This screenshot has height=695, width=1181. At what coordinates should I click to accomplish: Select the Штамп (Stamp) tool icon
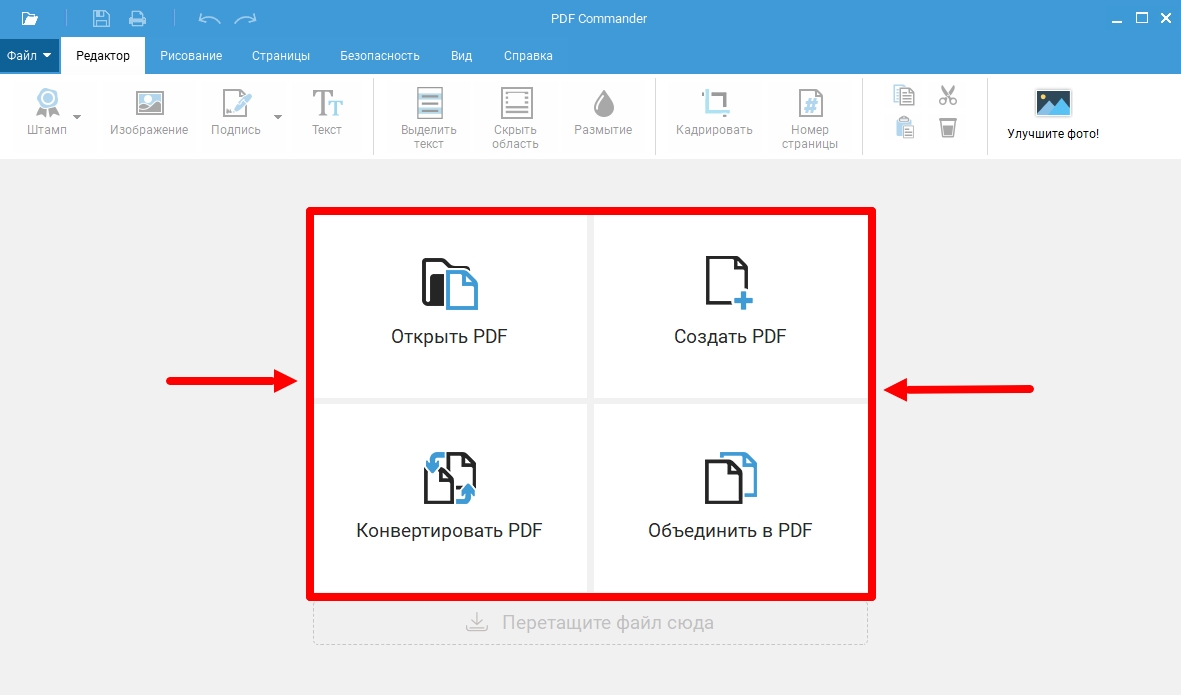[47, 104]
